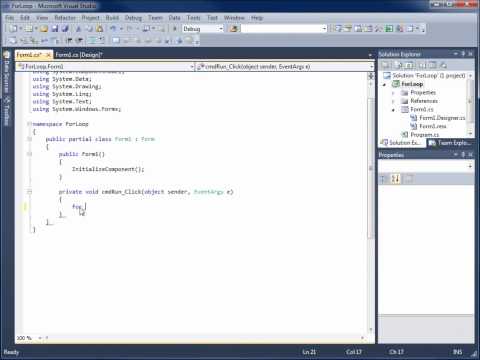Click the INS status bar indicator
The width and height of the screenshot is (480, 360).
pos(457,352)
